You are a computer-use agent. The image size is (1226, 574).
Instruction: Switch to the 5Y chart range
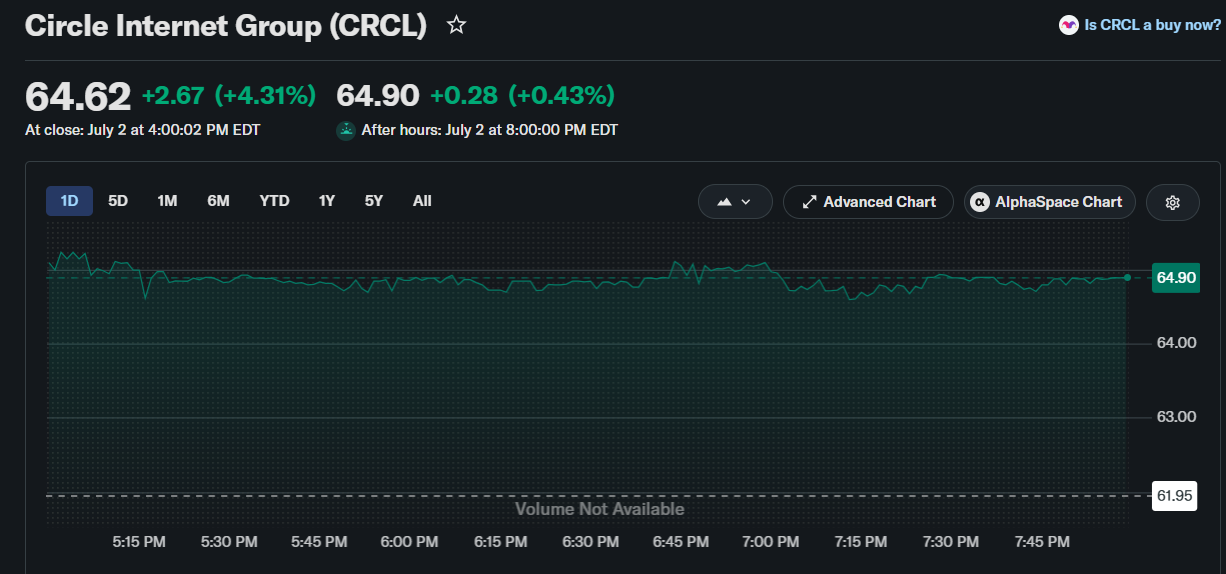374,201
